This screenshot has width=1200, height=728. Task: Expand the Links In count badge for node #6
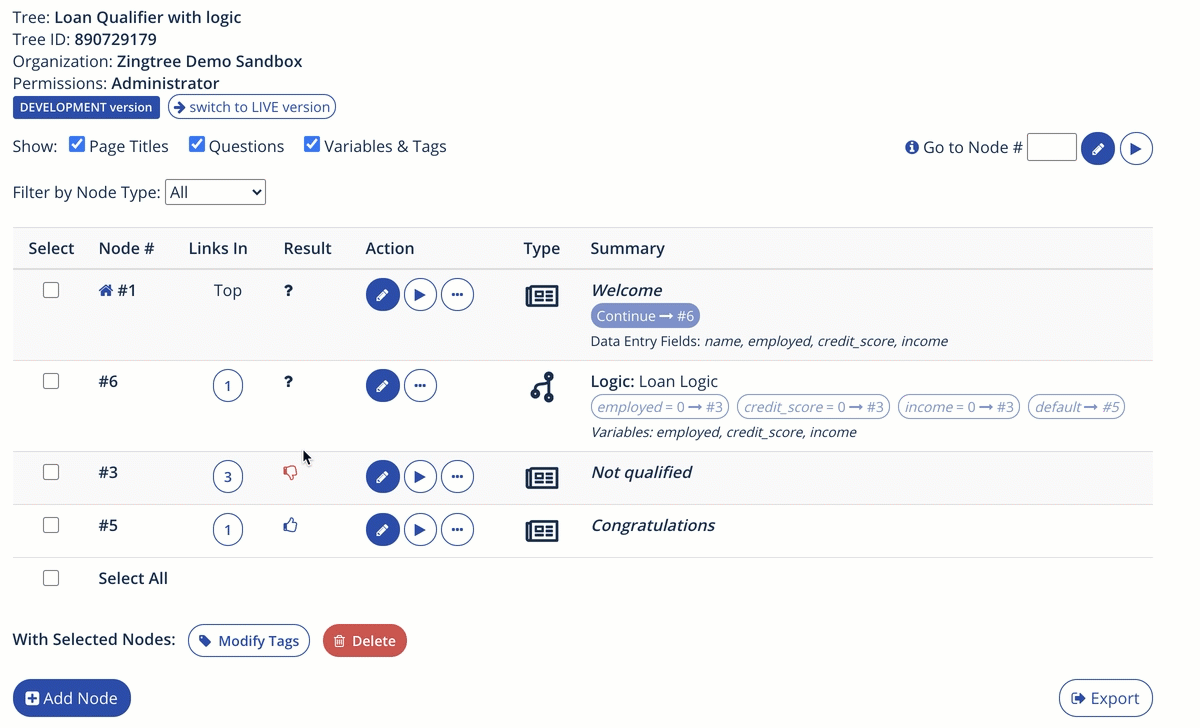(227, 385)
